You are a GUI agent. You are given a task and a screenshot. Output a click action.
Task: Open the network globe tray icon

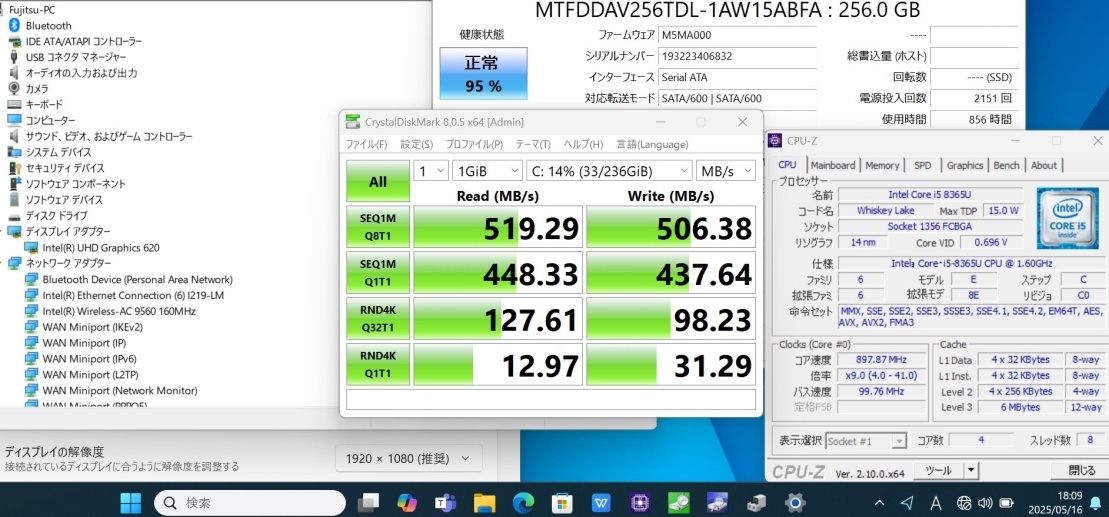click(963, 504)
